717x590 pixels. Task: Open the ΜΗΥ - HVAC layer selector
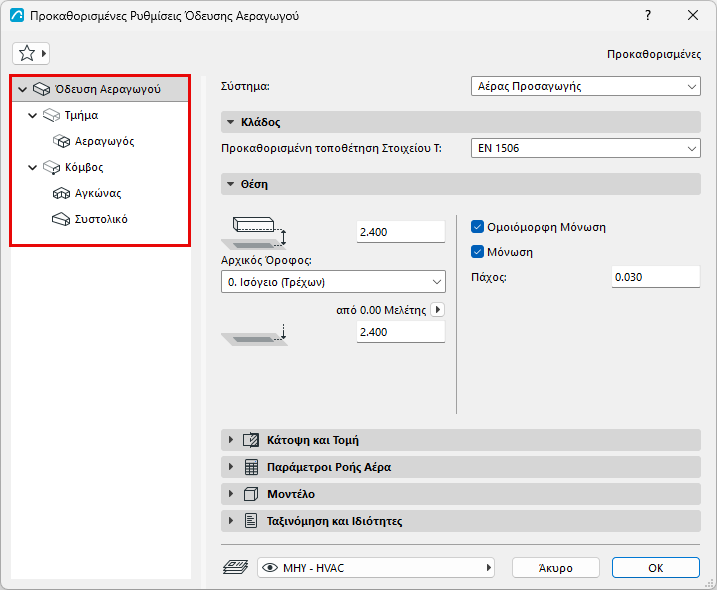(376, 568)
